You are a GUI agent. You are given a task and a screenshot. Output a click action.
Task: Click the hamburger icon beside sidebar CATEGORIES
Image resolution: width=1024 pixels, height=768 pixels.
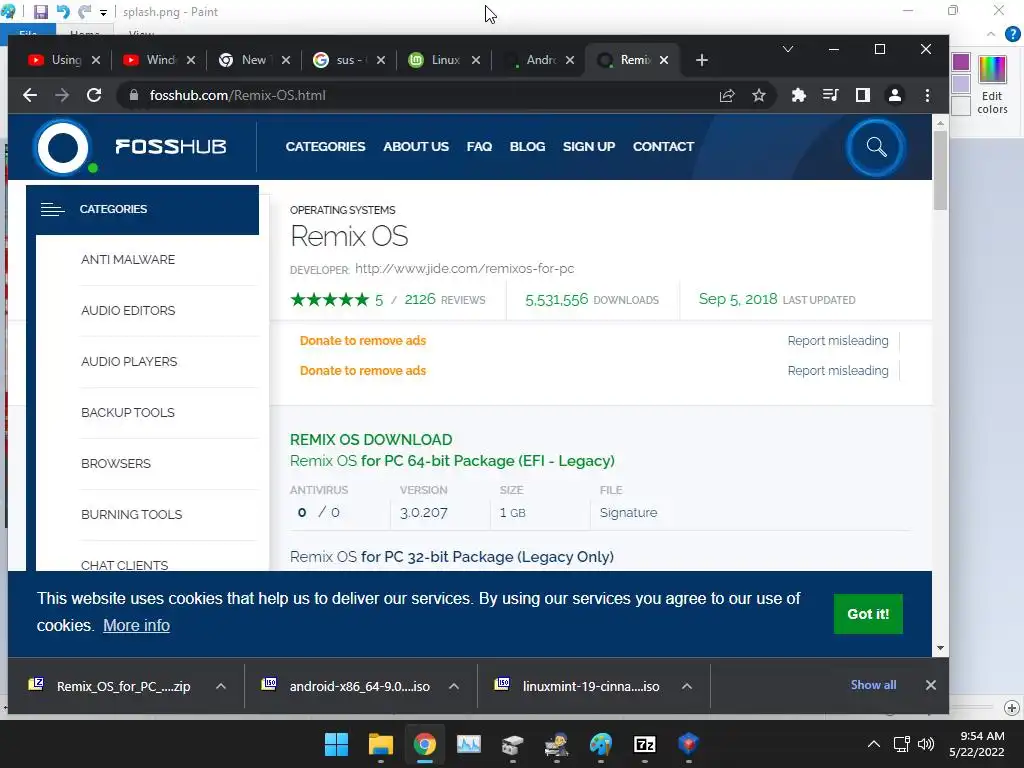click(52, 209)
